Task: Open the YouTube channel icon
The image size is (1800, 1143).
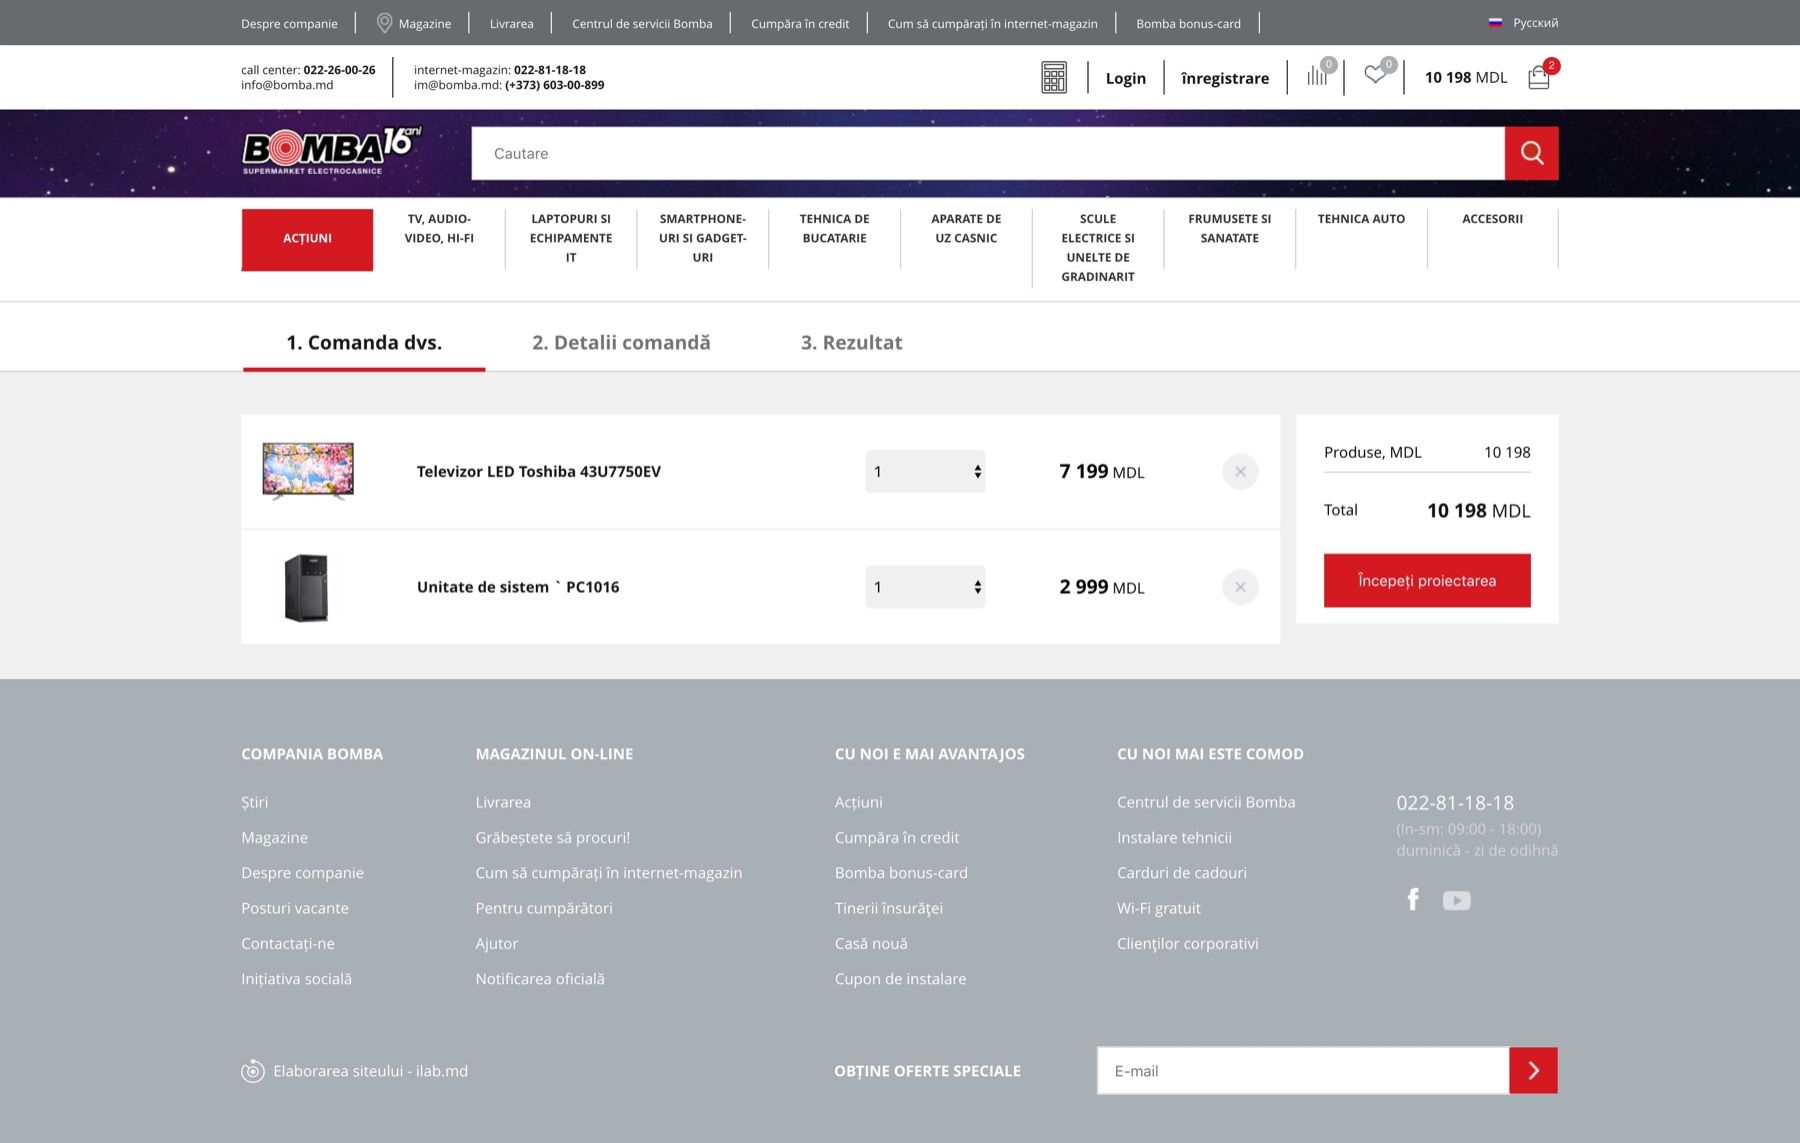Action: click(x=1456, y=901)
